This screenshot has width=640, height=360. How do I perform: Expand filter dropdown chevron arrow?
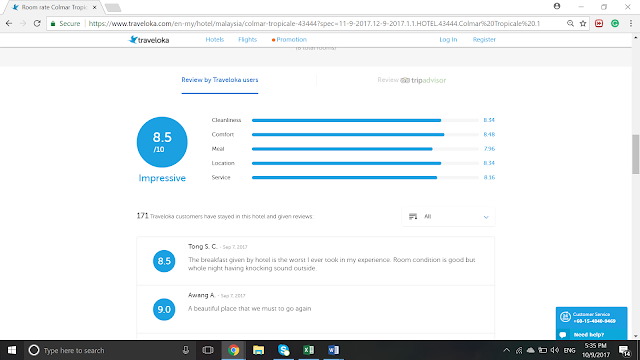[486, 217]
